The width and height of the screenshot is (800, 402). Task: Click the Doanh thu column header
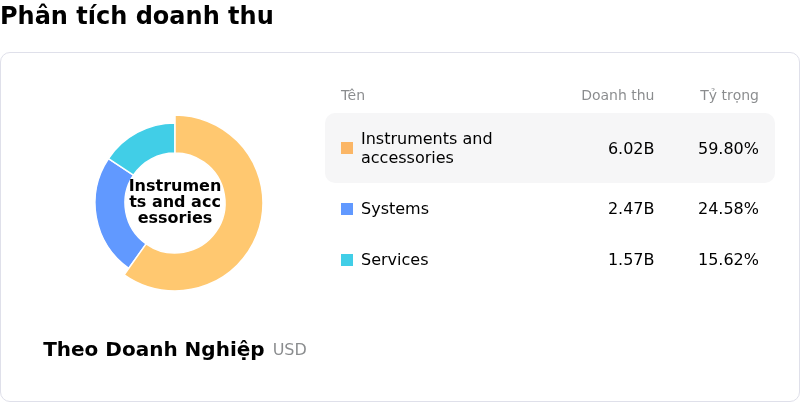(x=617, y=96)
